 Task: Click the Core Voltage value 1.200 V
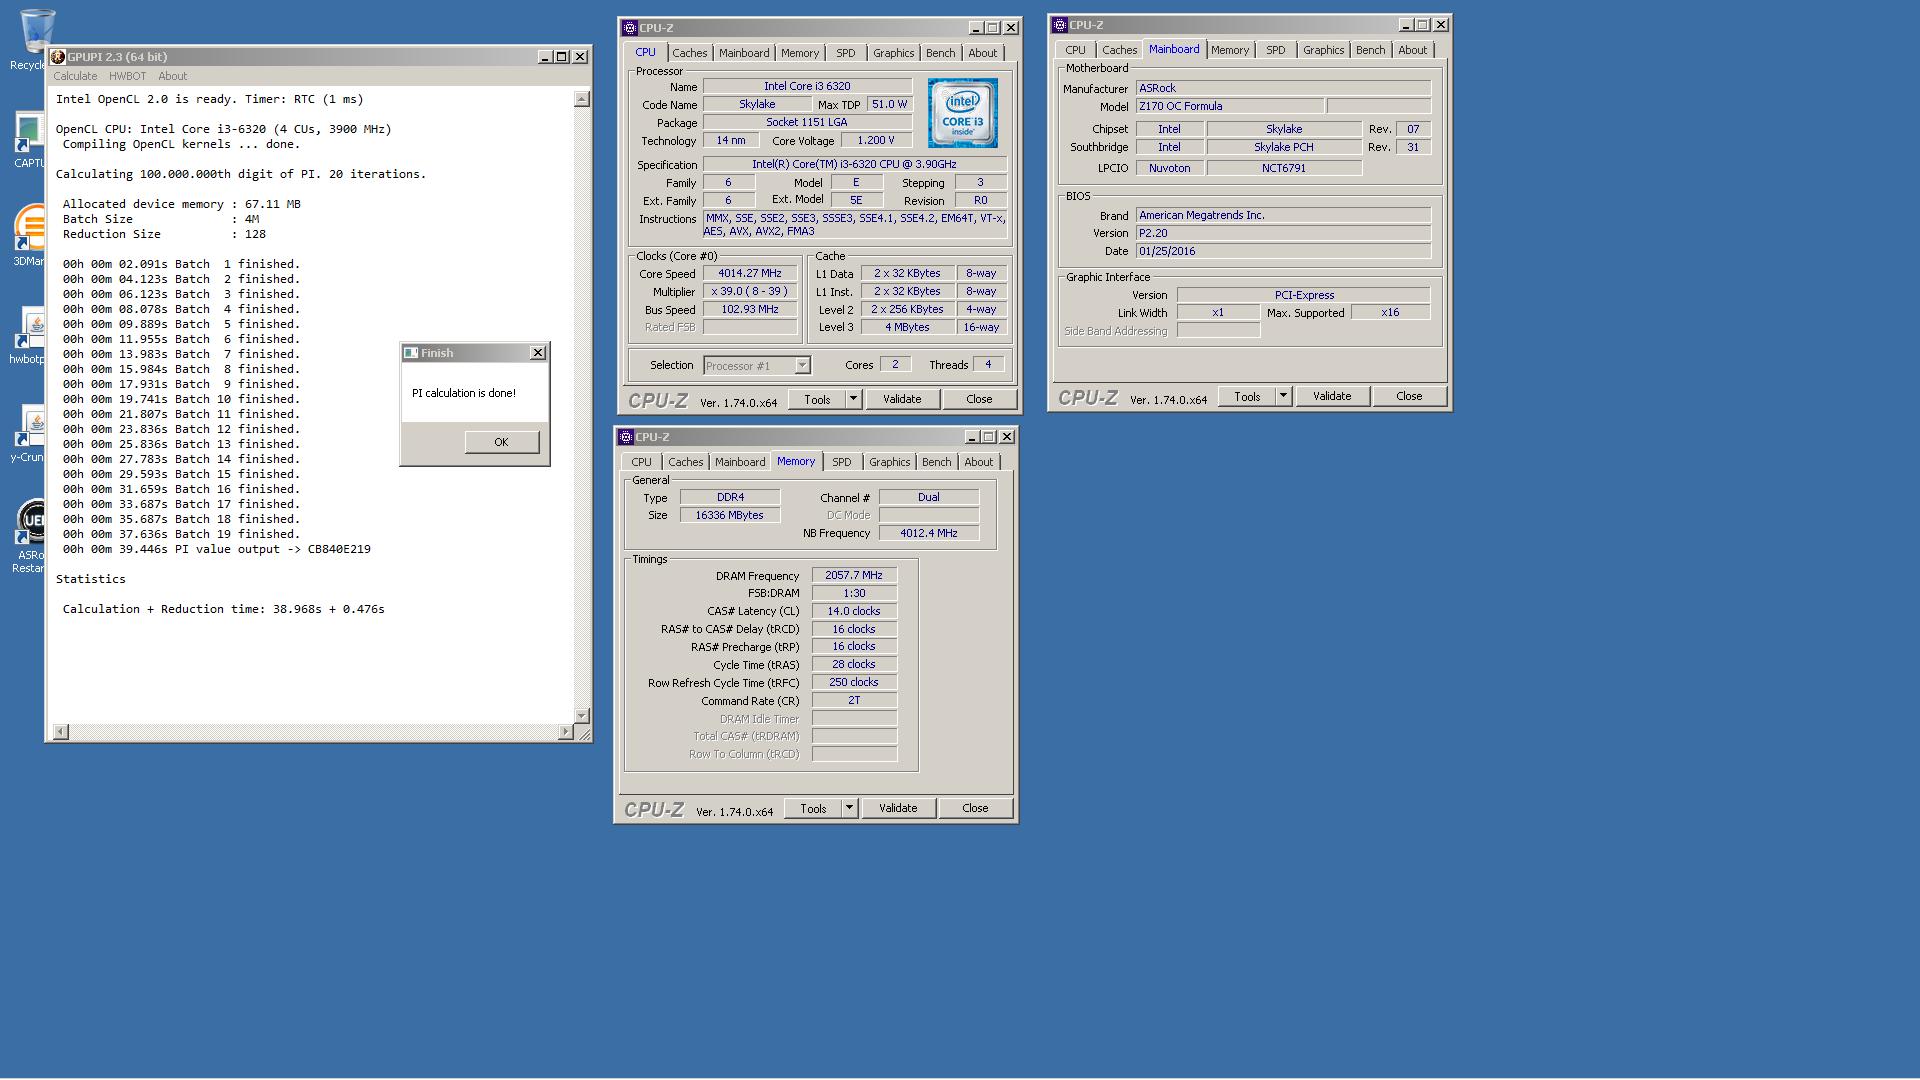pyautogui.click(x=876, y=141)
